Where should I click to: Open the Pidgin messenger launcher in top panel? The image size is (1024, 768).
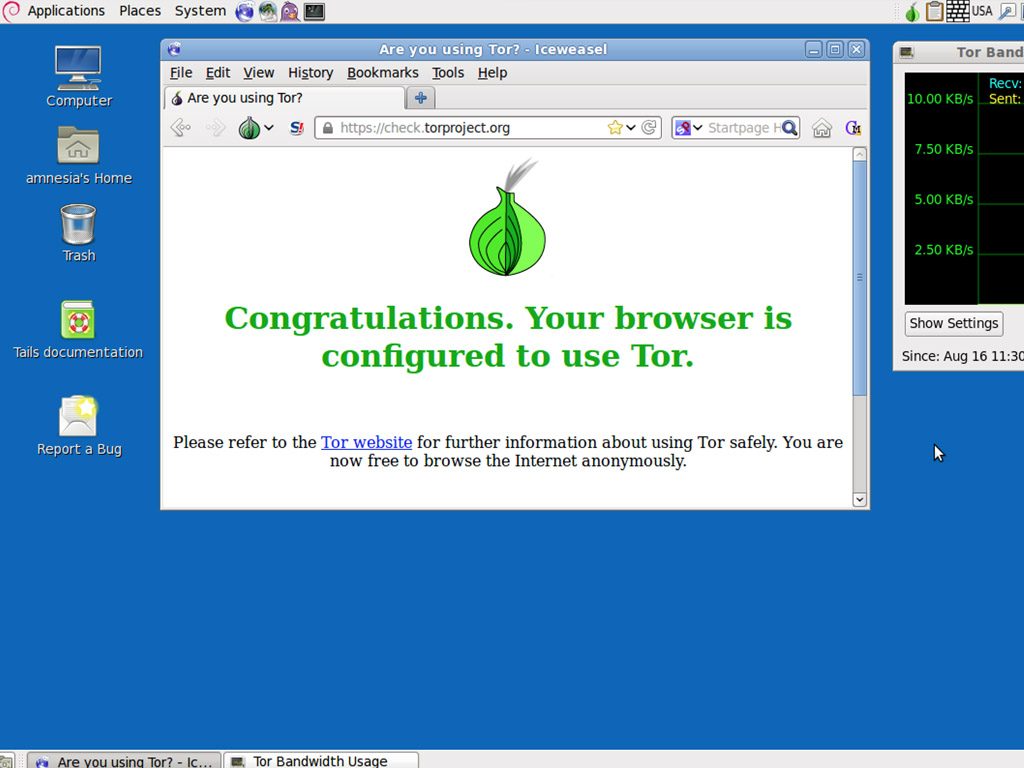pos(290,12)
